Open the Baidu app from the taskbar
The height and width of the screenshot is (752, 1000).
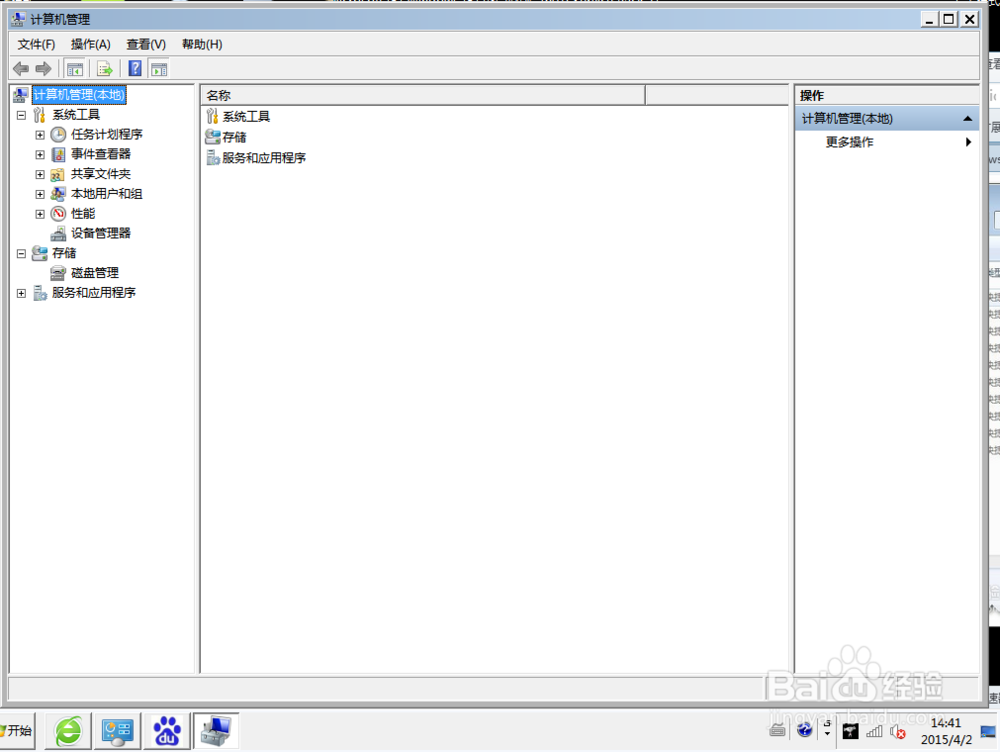(166, 731)
